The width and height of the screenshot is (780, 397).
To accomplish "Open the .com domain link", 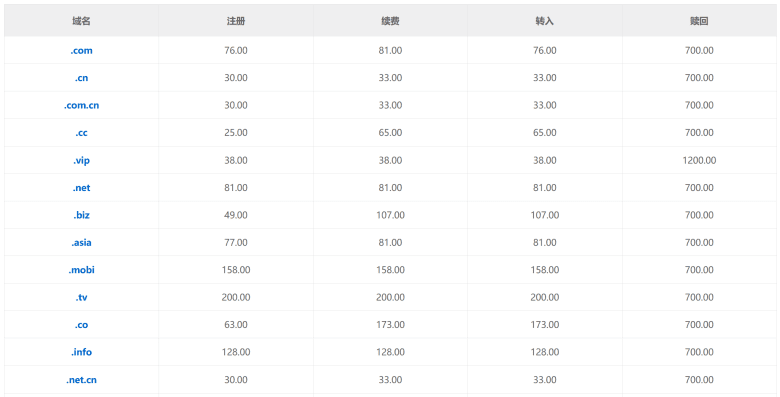I will (81, 50).
